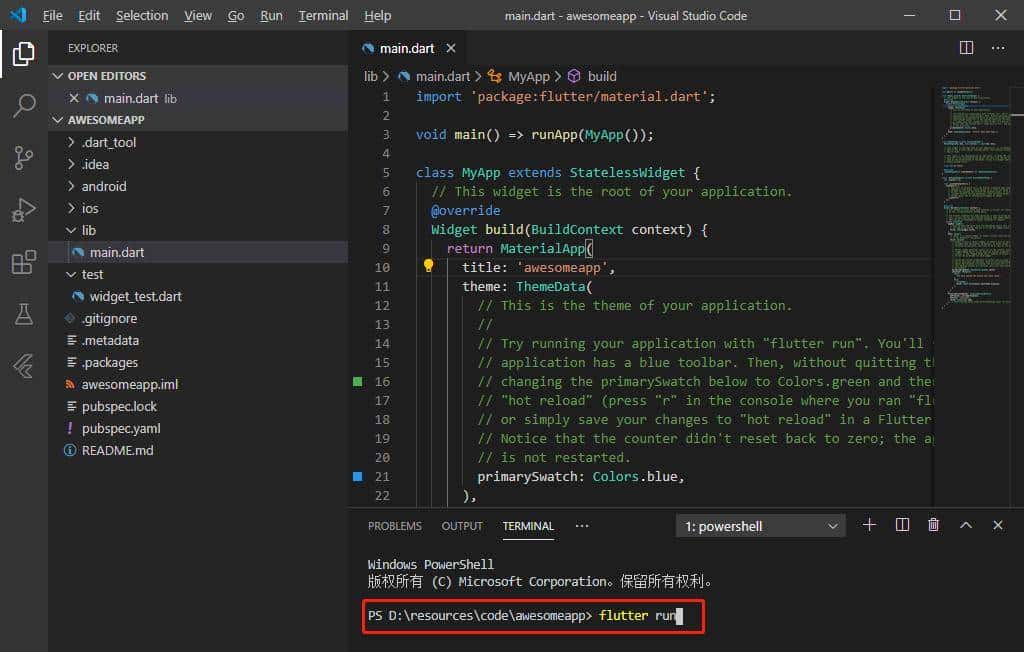Open the powershell terminal selector dropdown

pos(761,526)
